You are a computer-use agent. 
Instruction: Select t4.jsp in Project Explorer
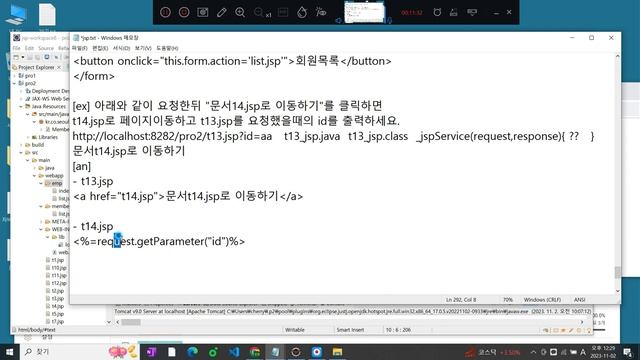click(x=55, y=306)
